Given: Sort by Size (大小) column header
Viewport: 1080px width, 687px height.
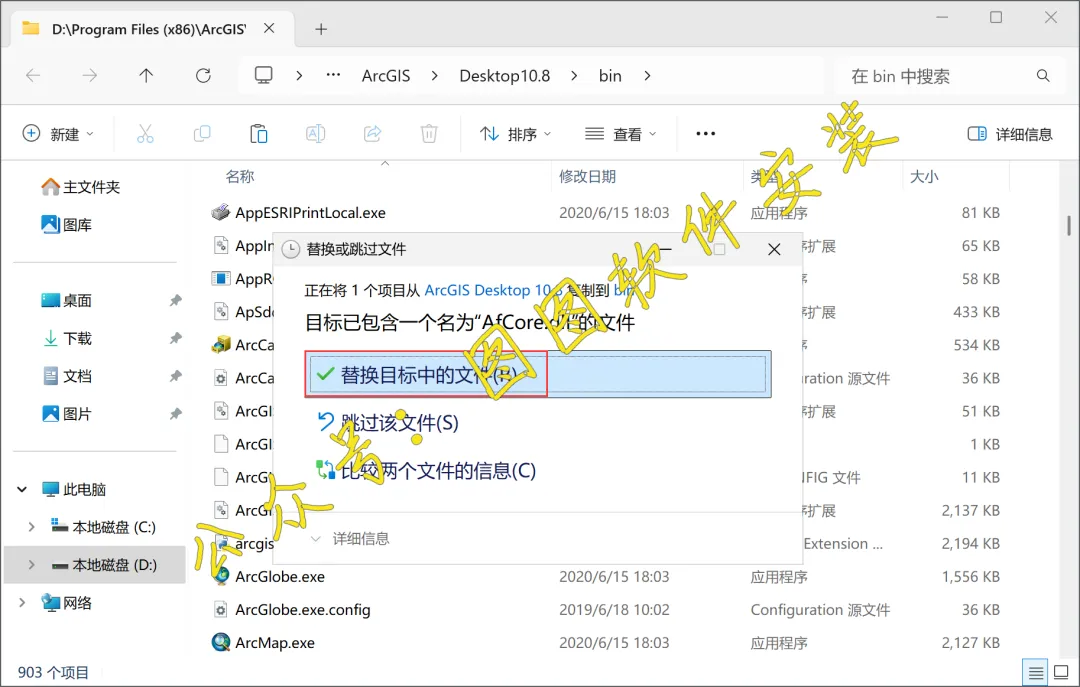Looking at the screenshot, I should (924, 176).
